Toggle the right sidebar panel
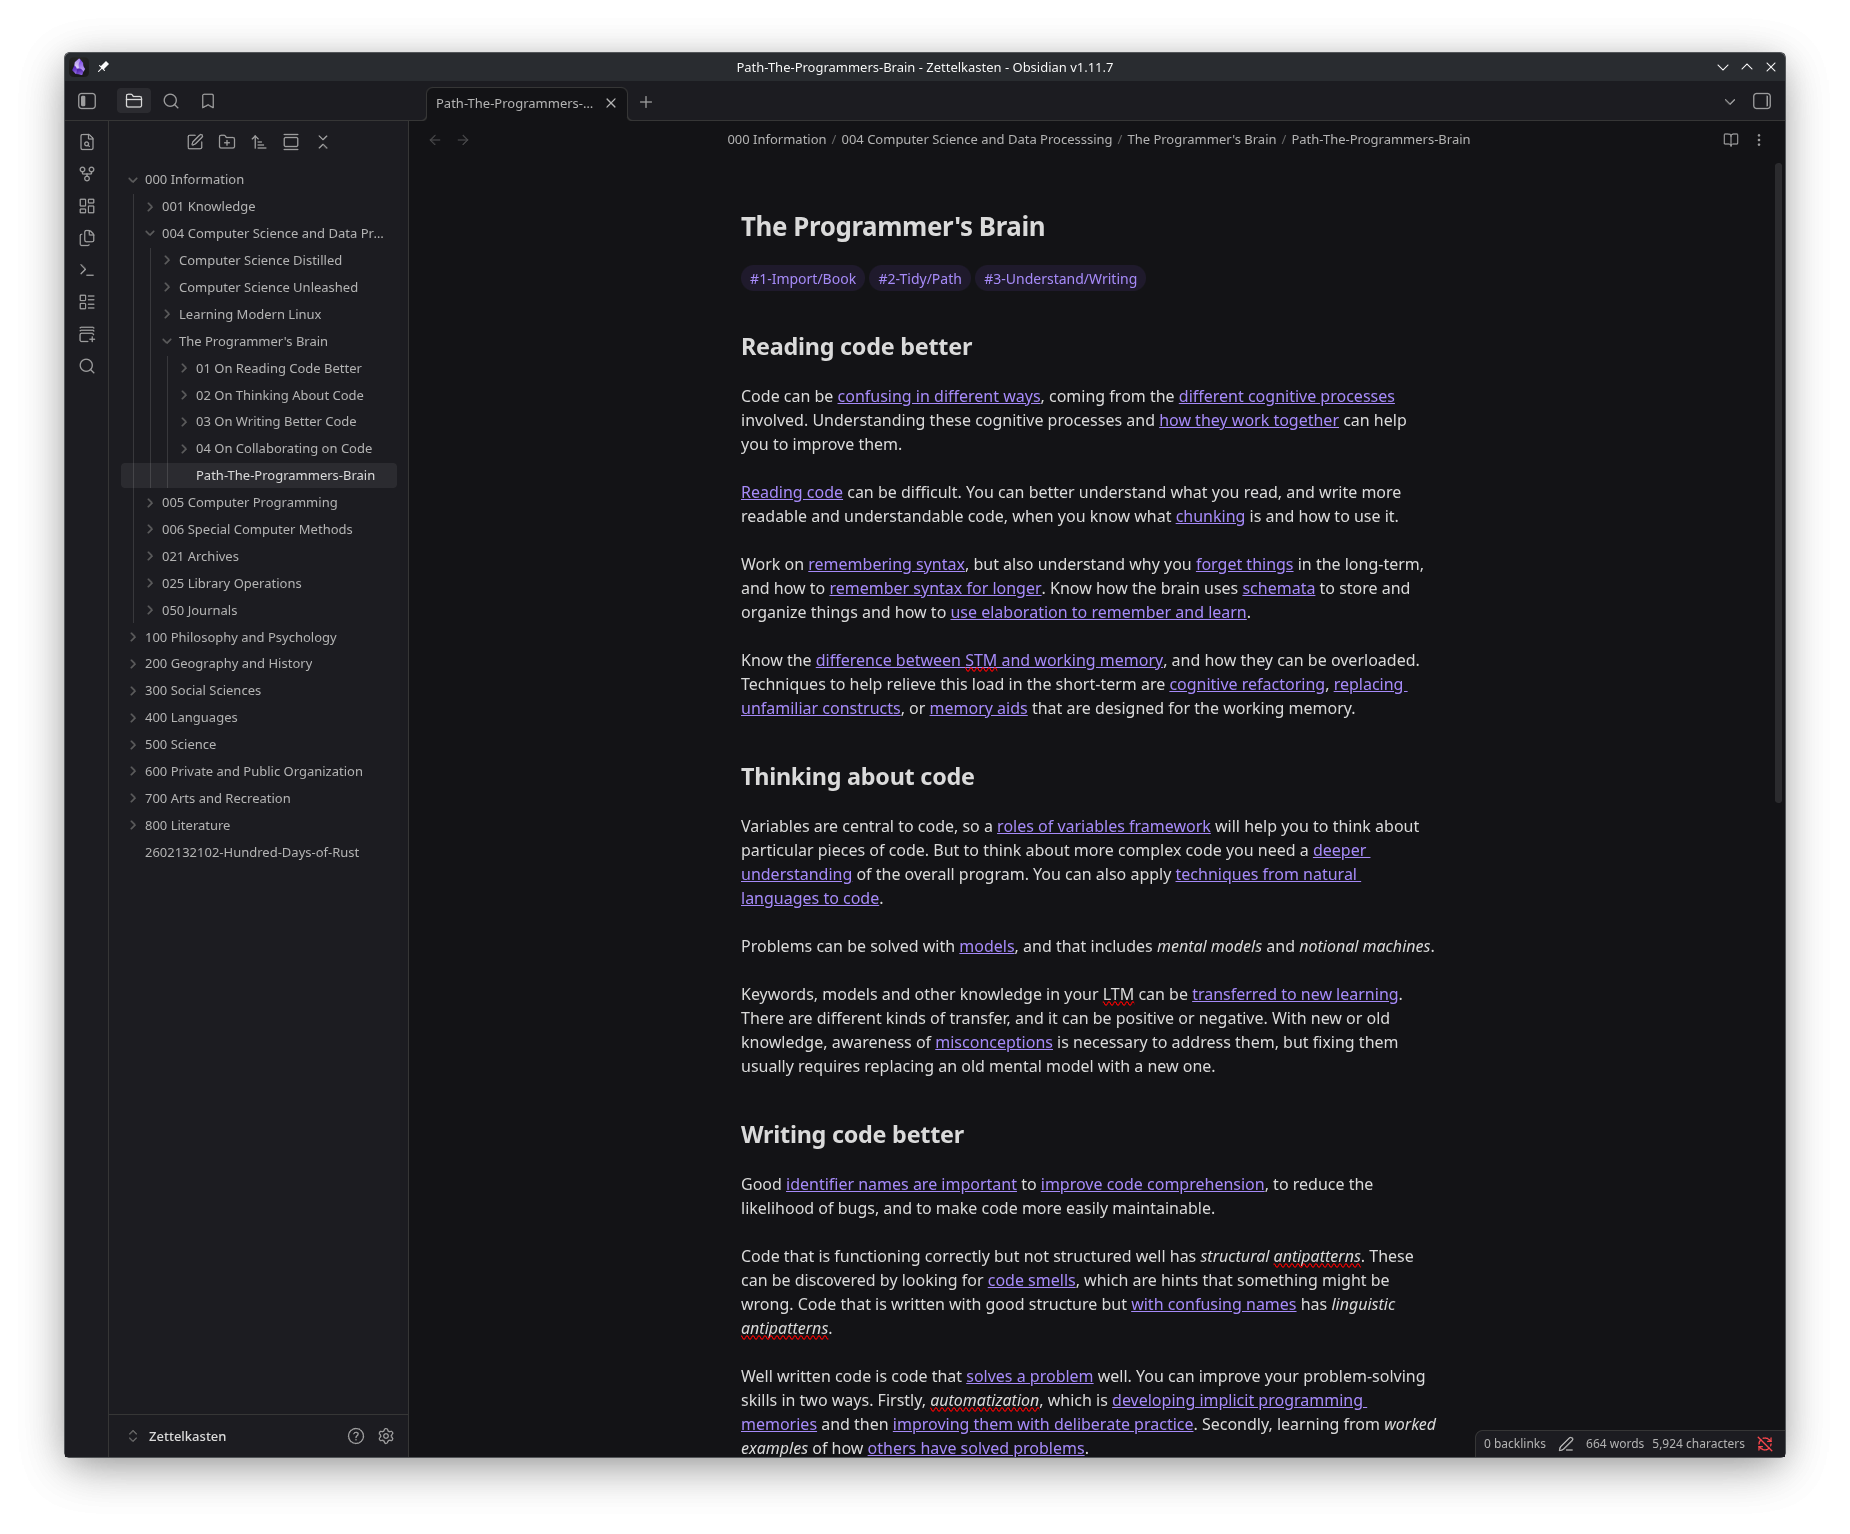This screenshot has height=1534, width=1850. (1762, 101)
